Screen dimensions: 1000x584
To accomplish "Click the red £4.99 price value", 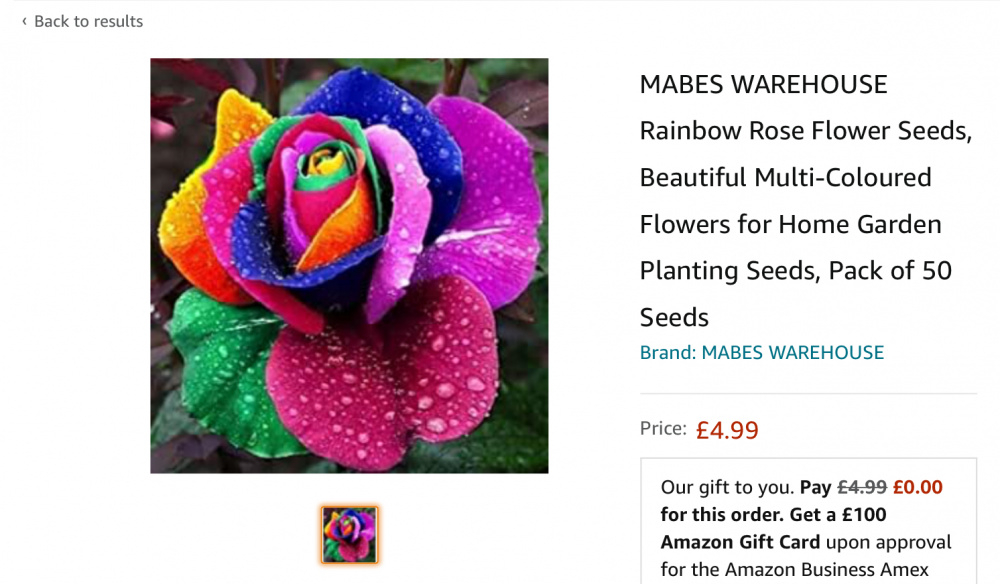I will (x=727, y=430).
